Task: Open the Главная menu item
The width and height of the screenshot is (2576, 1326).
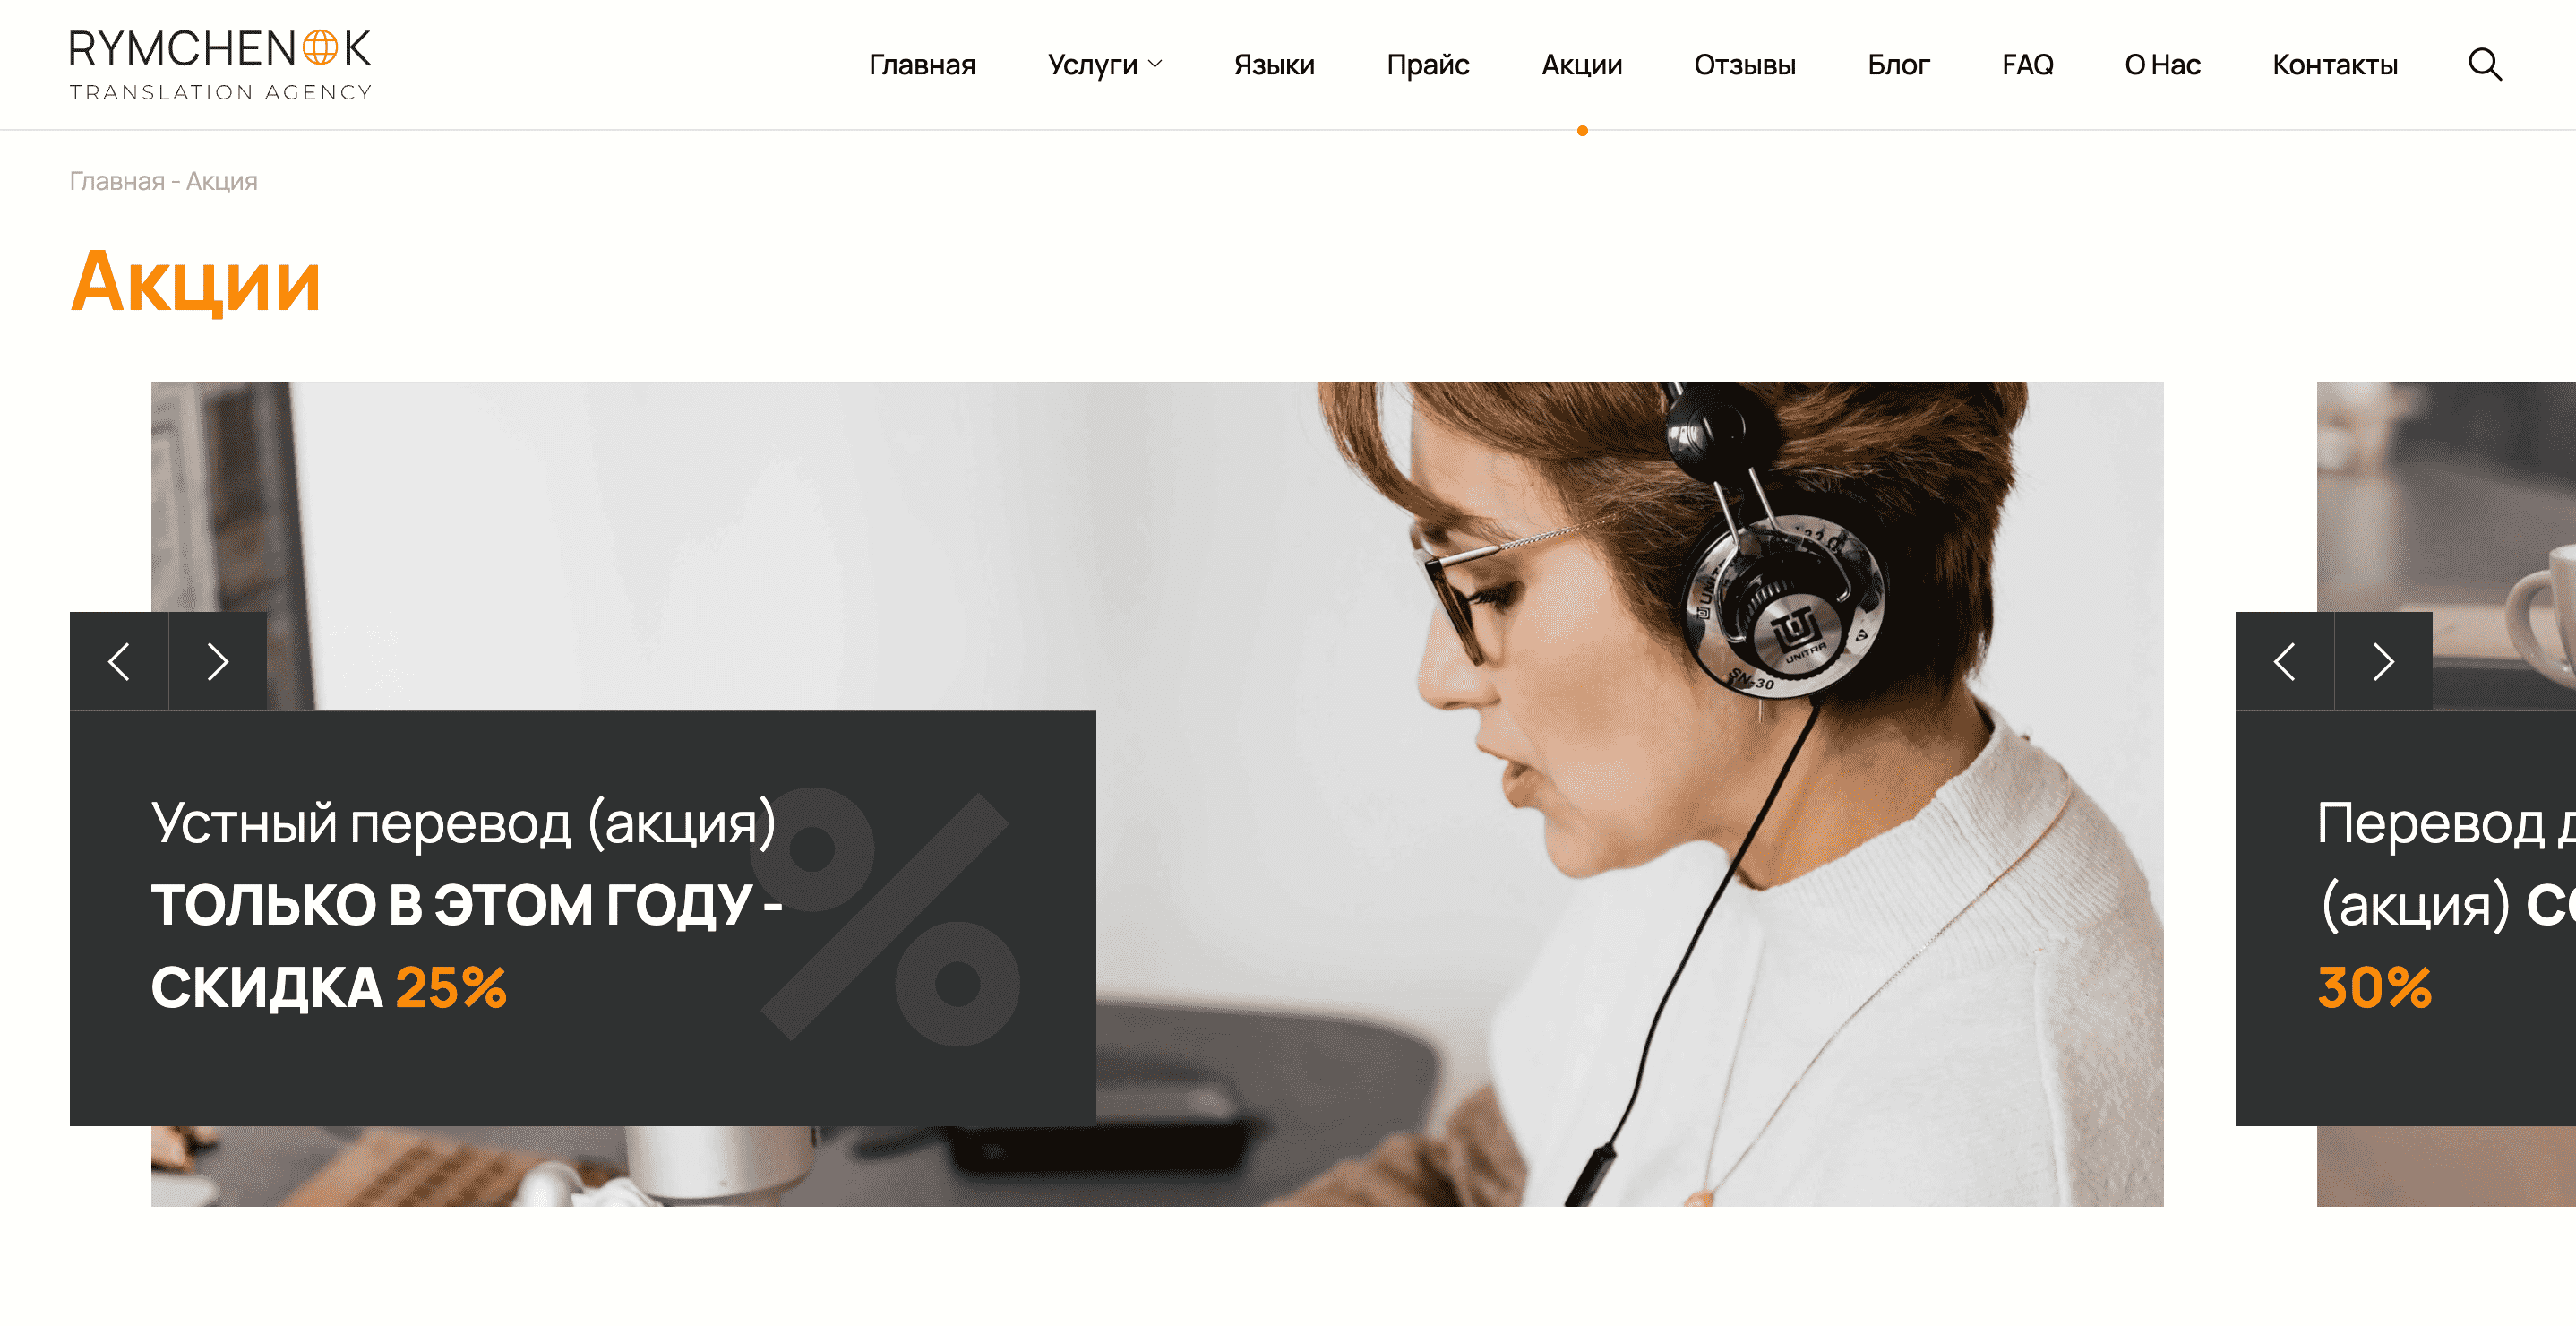Action: click(922, 65)
